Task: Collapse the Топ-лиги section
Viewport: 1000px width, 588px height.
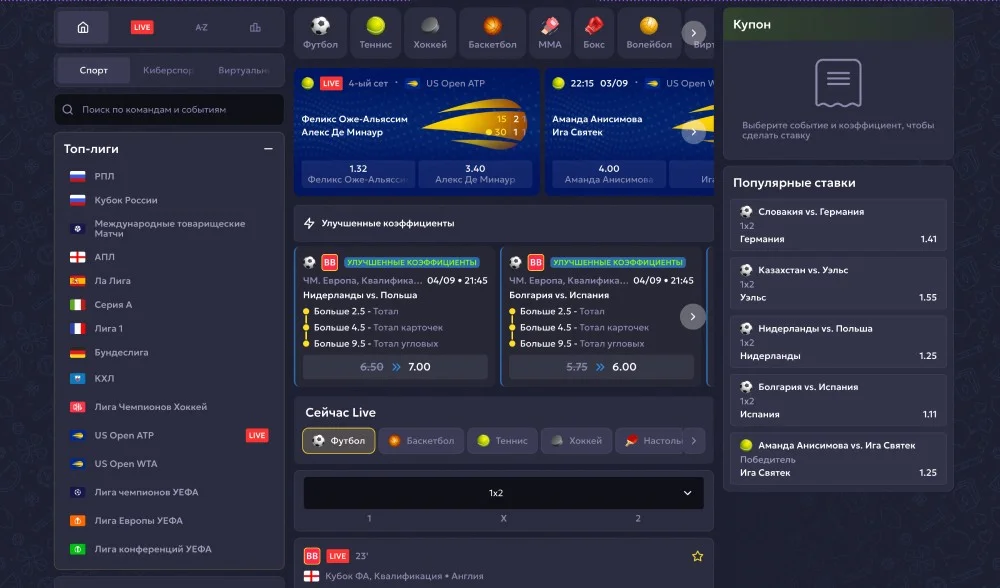Action: (x=268, y=149)
